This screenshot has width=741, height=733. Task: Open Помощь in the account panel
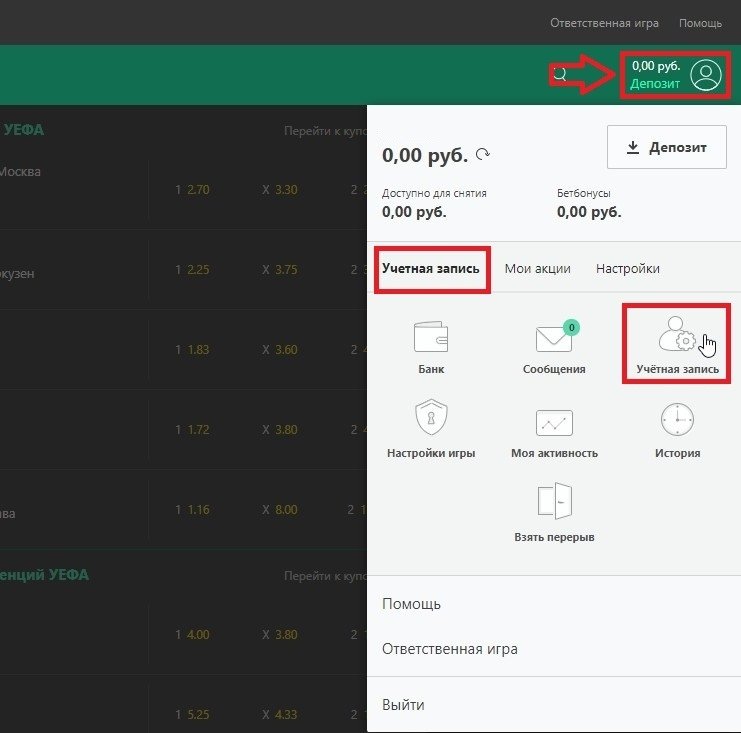(x=411, y=604)
